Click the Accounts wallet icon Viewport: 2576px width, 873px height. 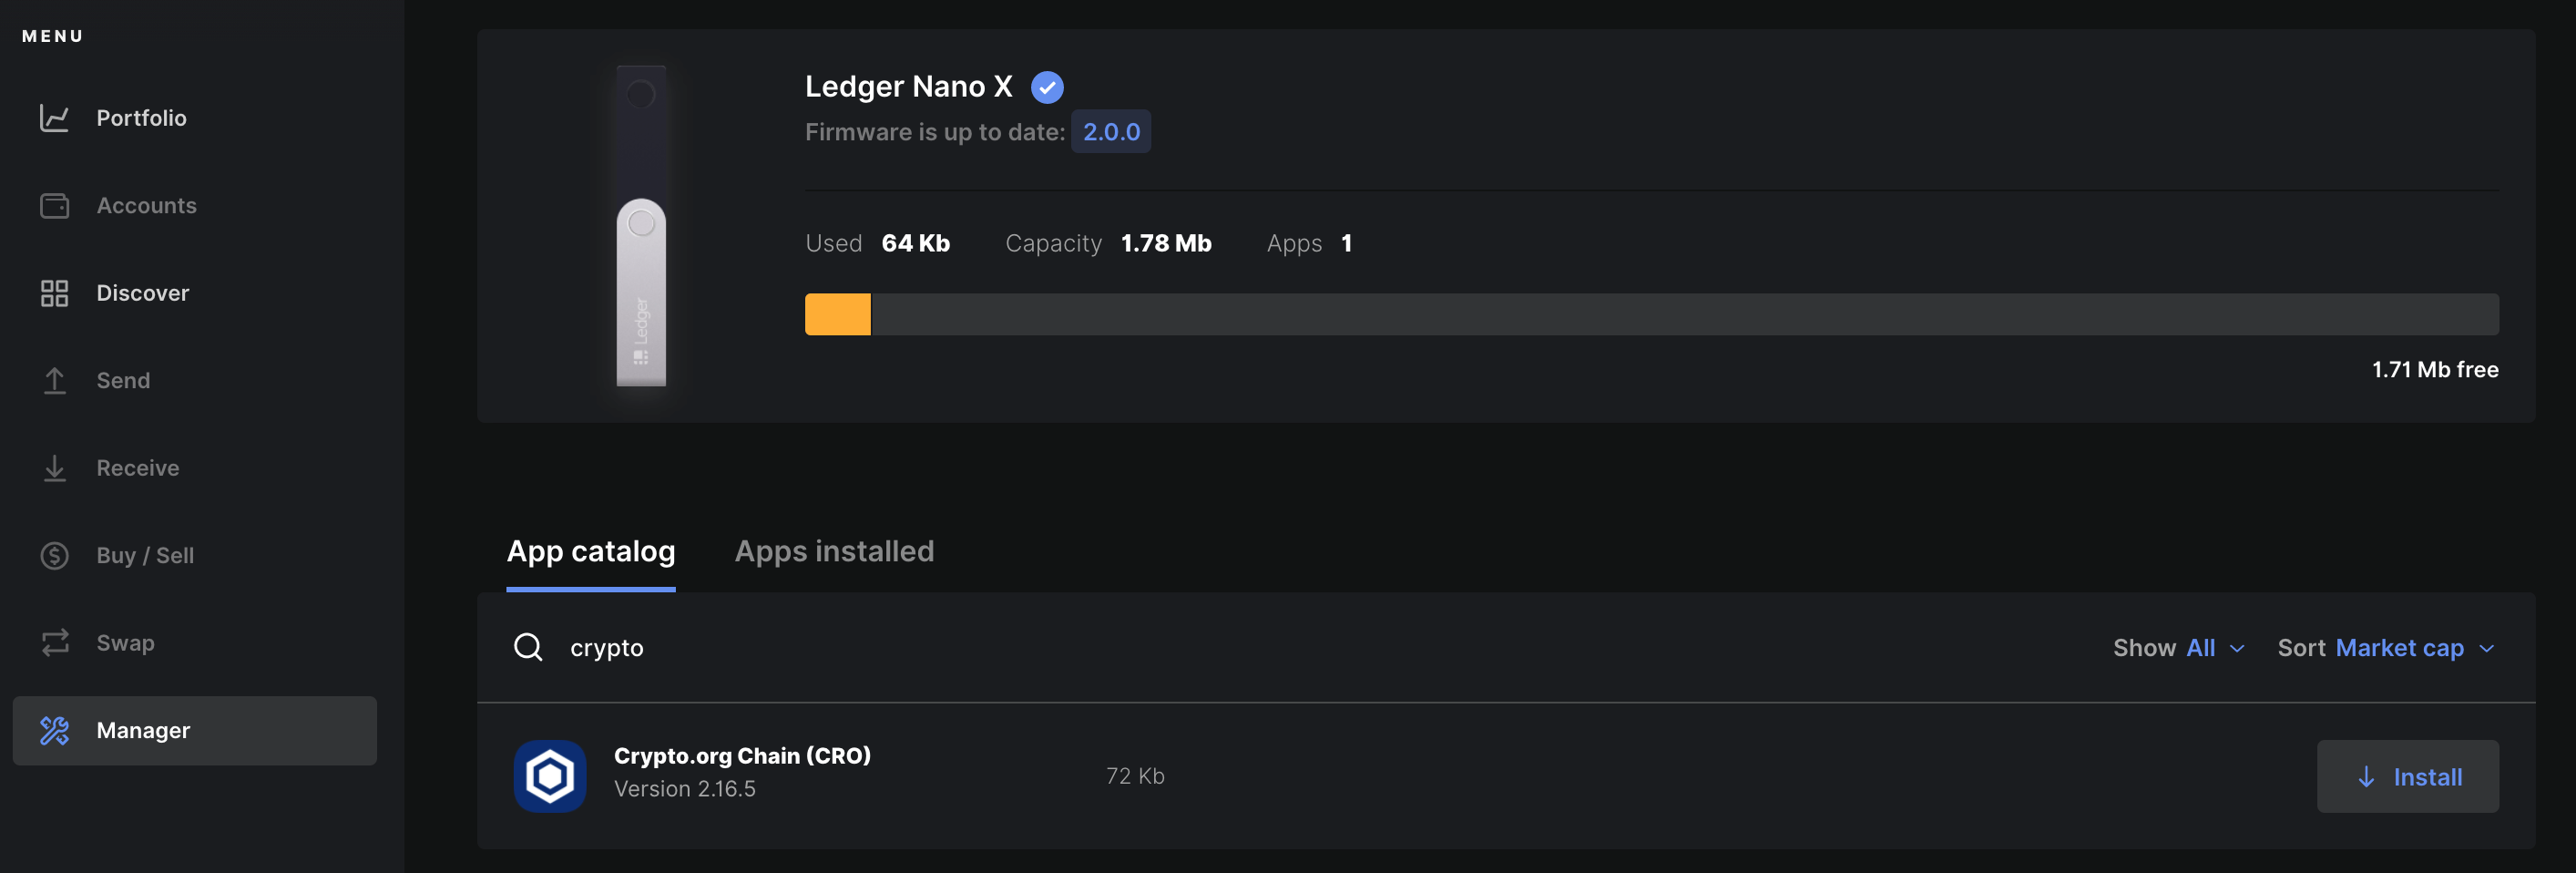tap(54, 206)
